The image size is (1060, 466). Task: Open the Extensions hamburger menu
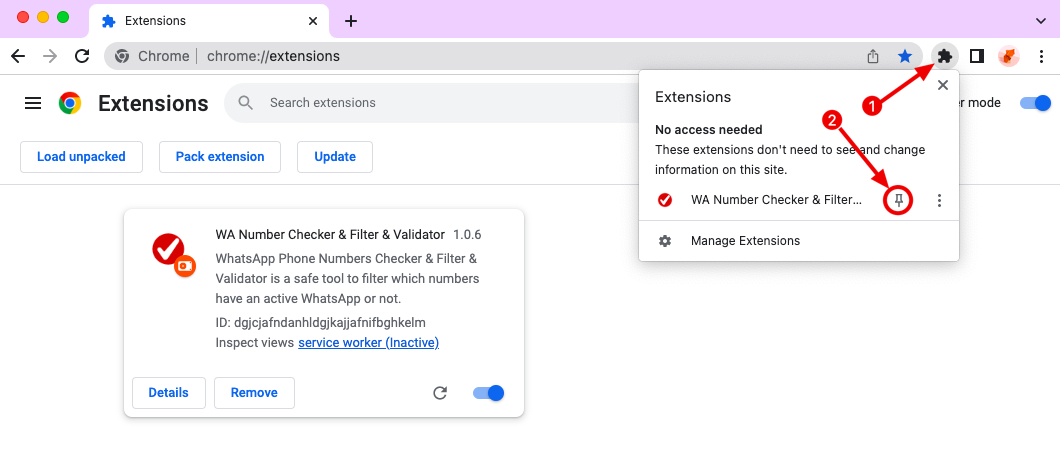(32, 103)
